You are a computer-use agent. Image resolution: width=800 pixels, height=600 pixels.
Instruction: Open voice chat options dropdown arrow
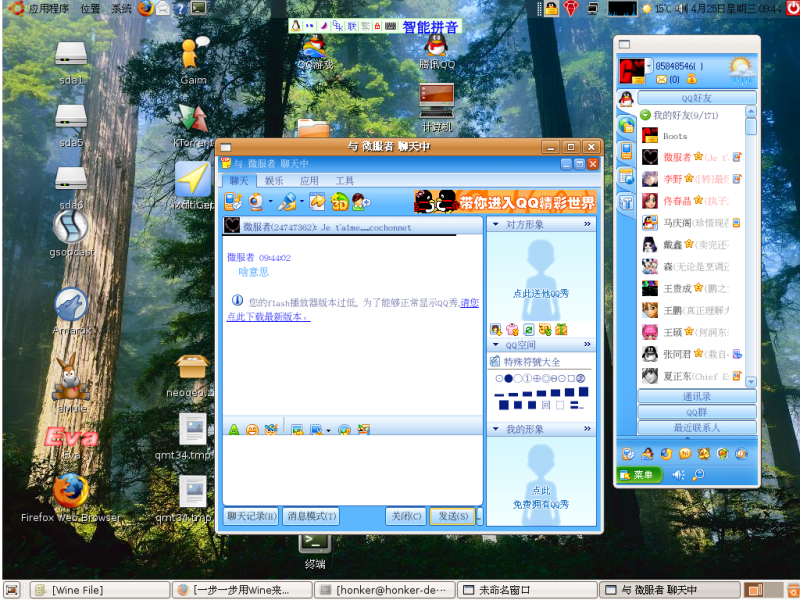point(302,202)
